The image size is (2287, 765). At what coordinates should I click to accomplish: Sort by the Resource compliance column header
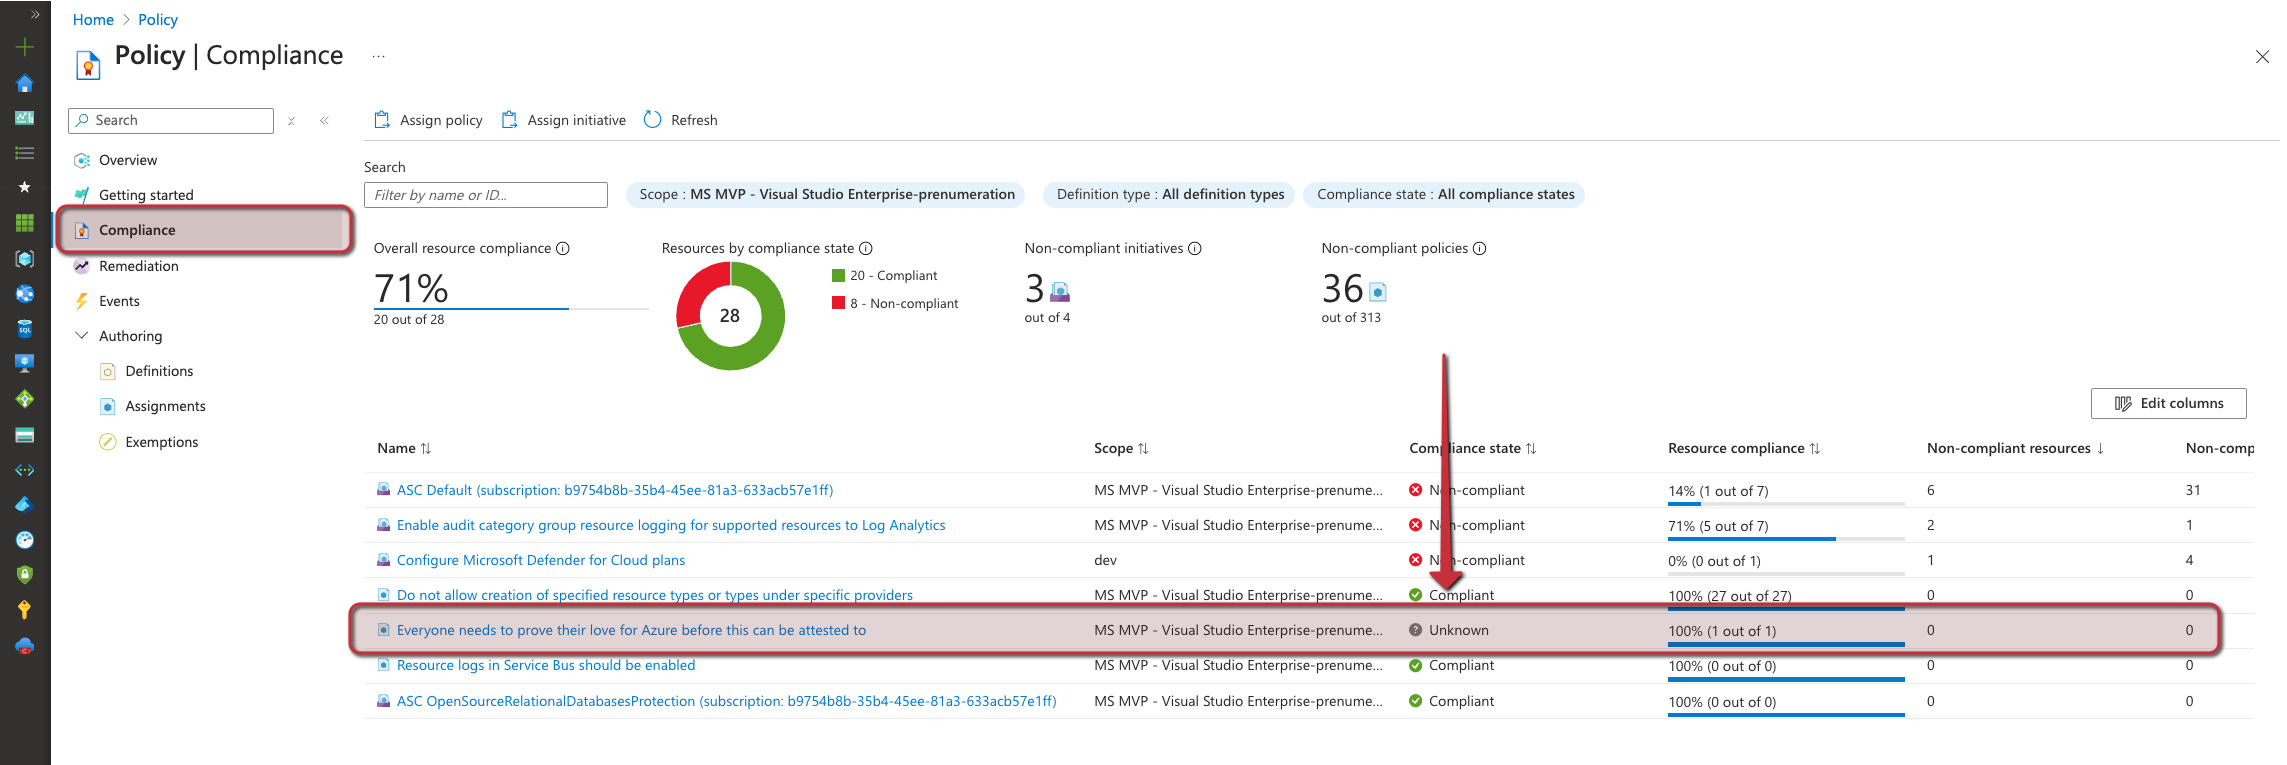(x=1744, y=448)
